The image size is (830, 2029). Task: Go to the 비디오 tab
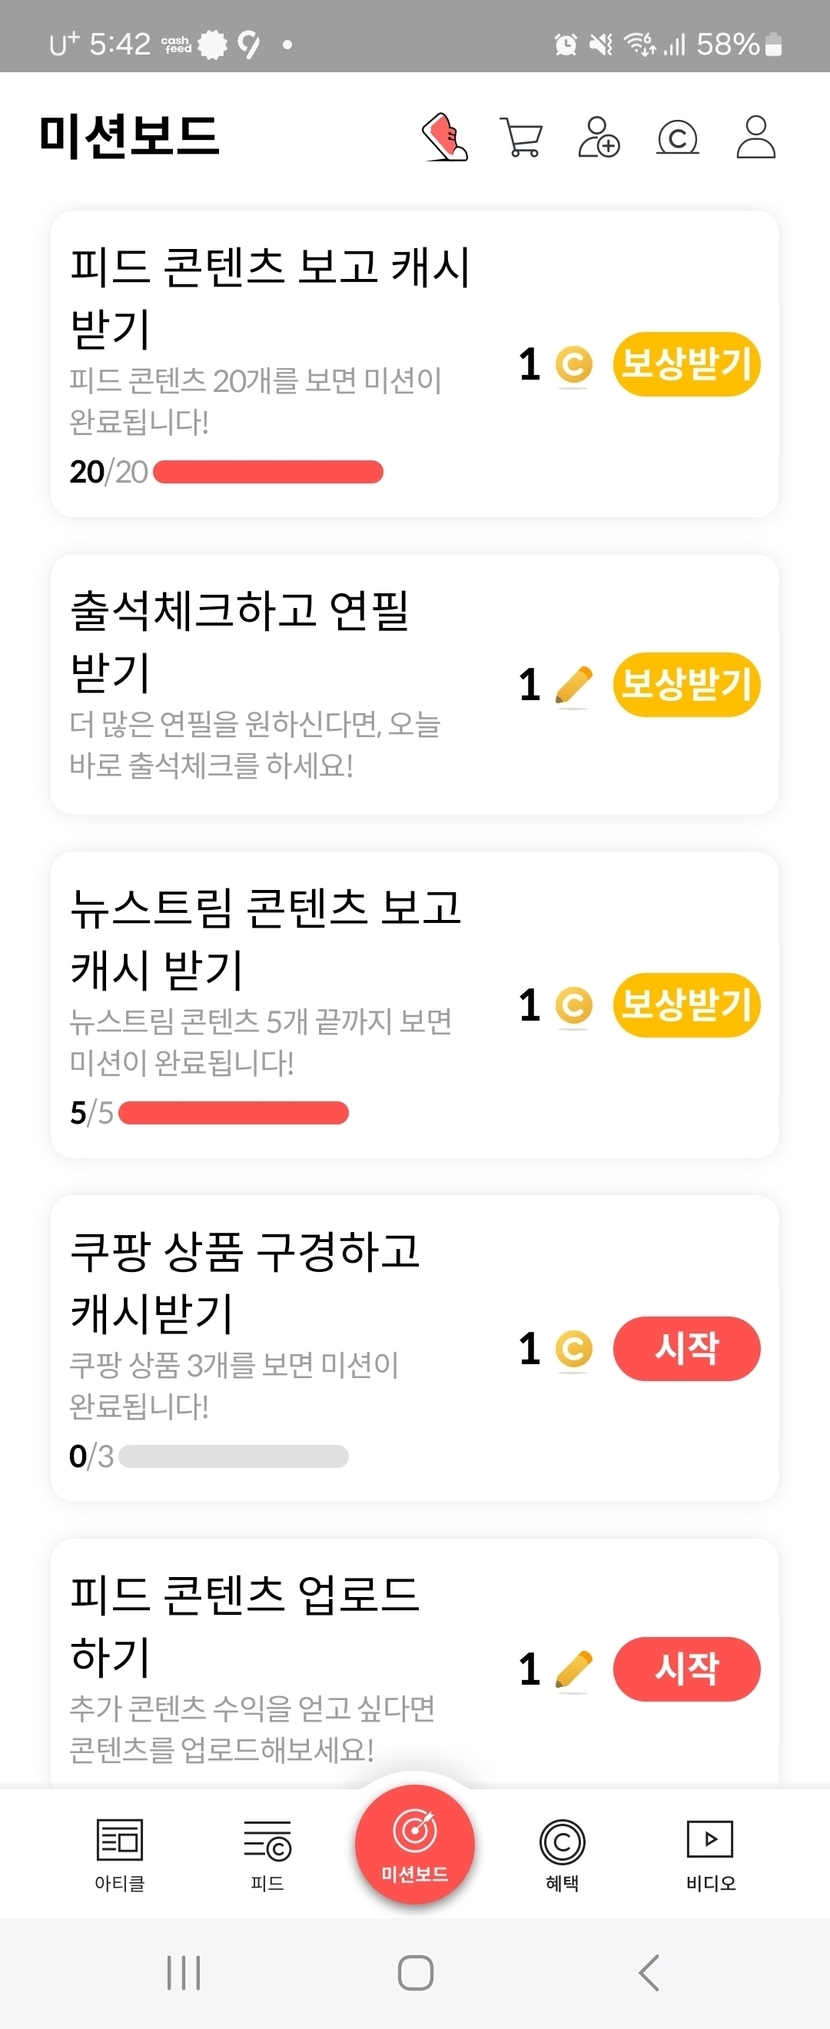(710, 1855)
